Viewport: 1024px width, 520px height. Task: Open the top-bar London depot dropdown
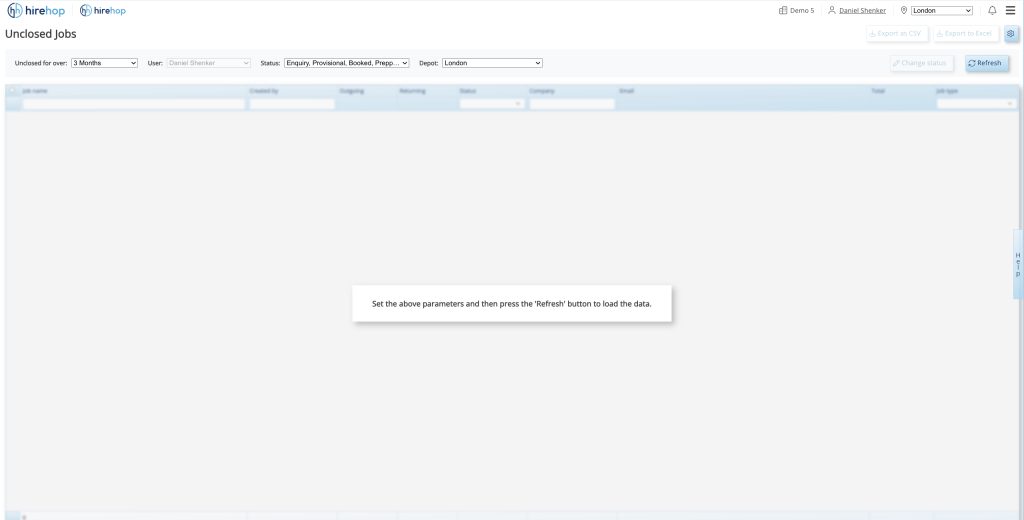942,10
